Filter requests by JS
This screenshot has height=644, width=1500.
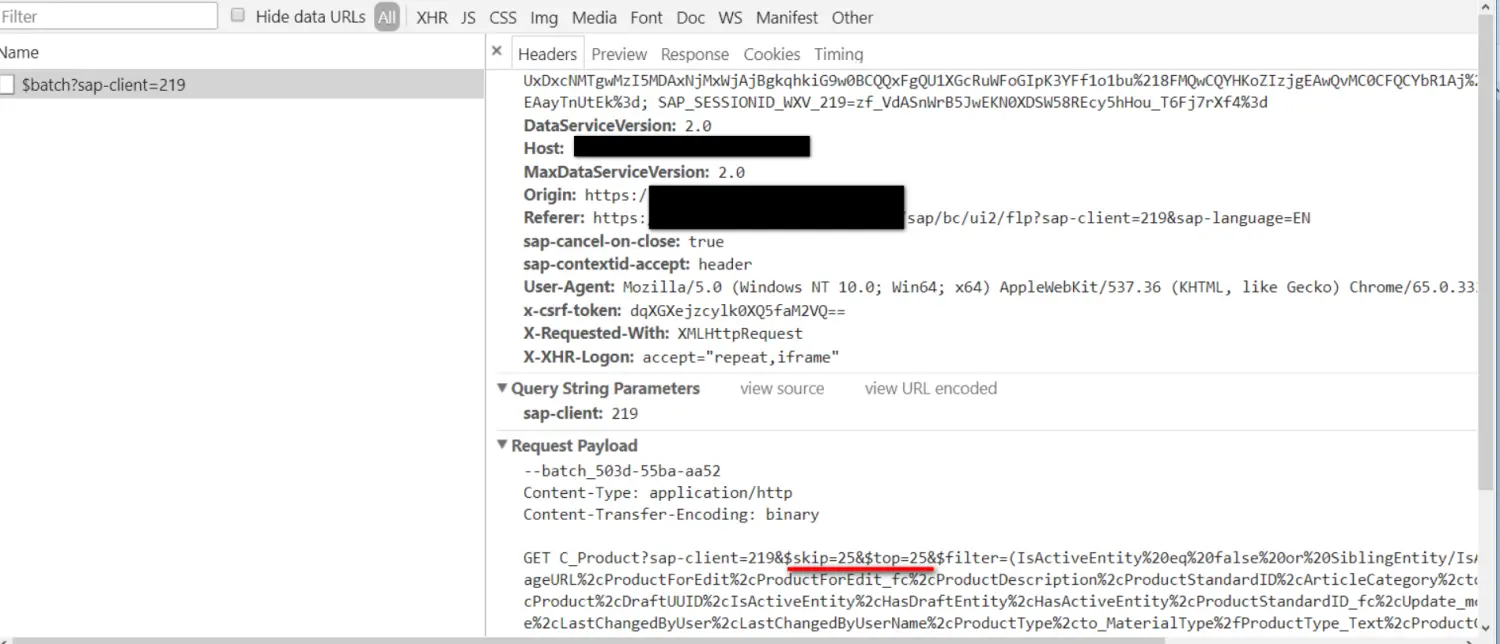pyautogui.click(x=468, y=17)
